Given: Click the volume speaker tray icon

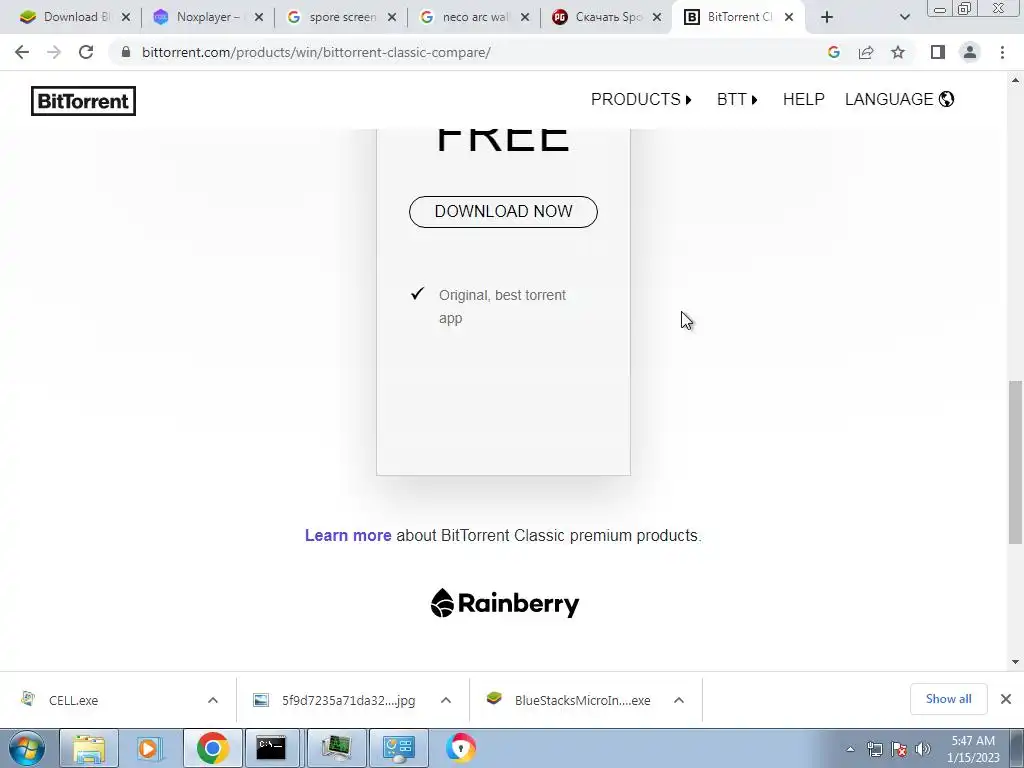Looking at the screenshot, I should coord(923,749).
